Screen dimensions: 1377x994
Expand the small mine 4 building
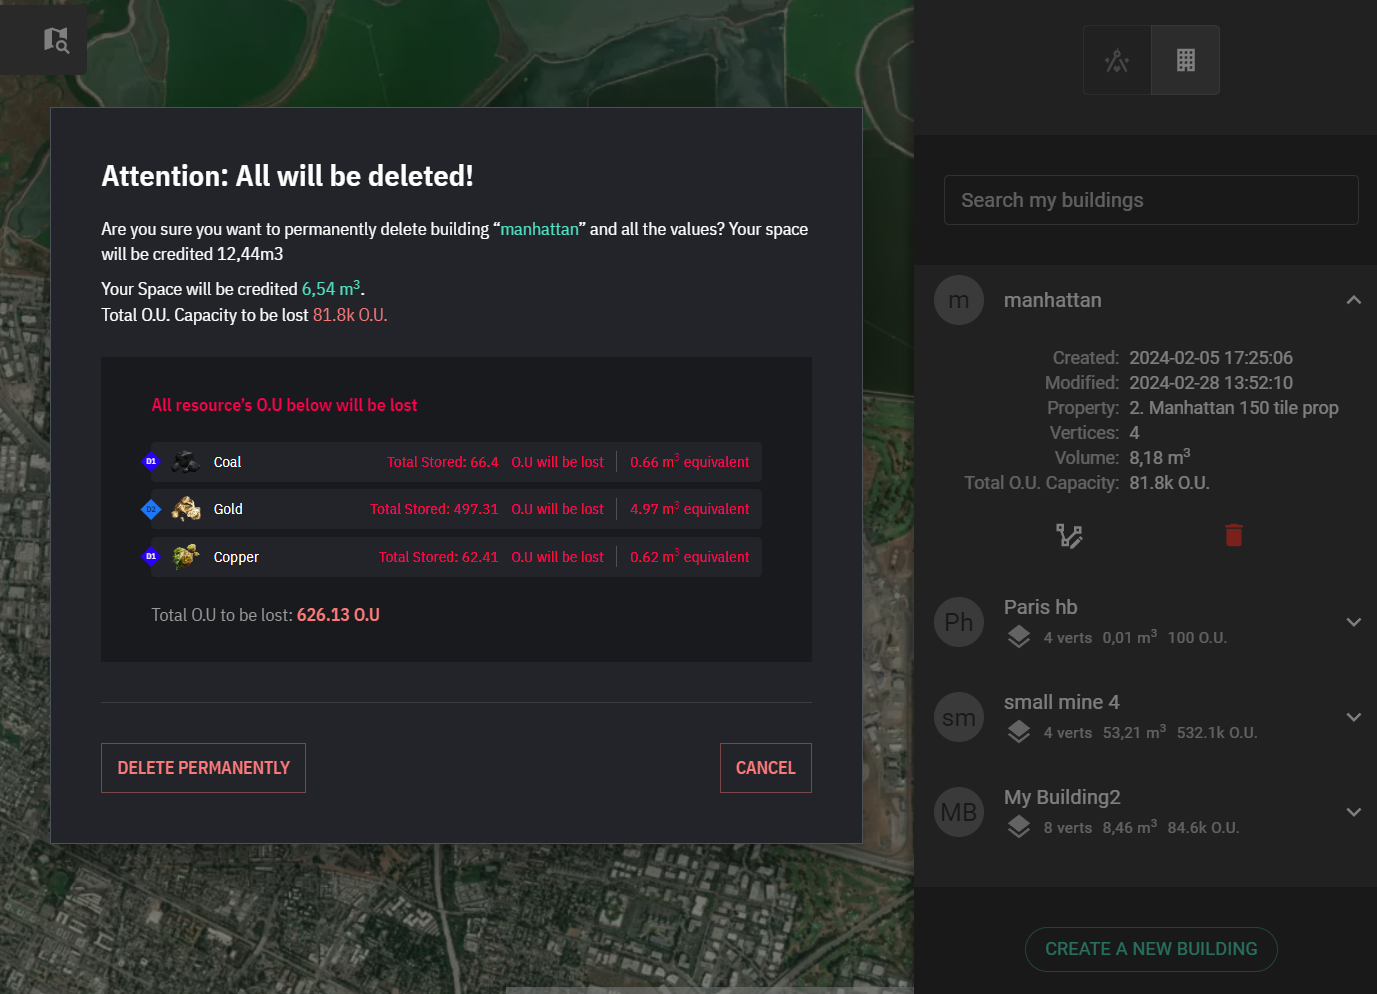(1353, 717)
